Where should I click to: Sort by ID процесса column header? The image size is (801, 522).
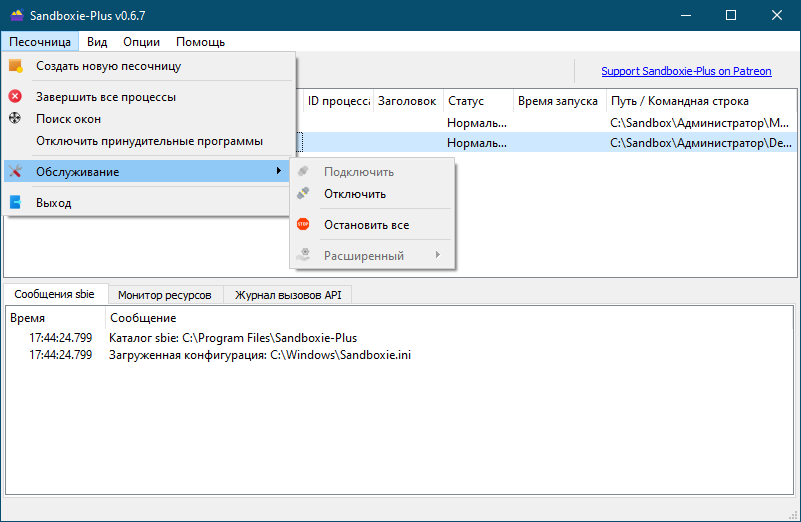tap(339, 101)
